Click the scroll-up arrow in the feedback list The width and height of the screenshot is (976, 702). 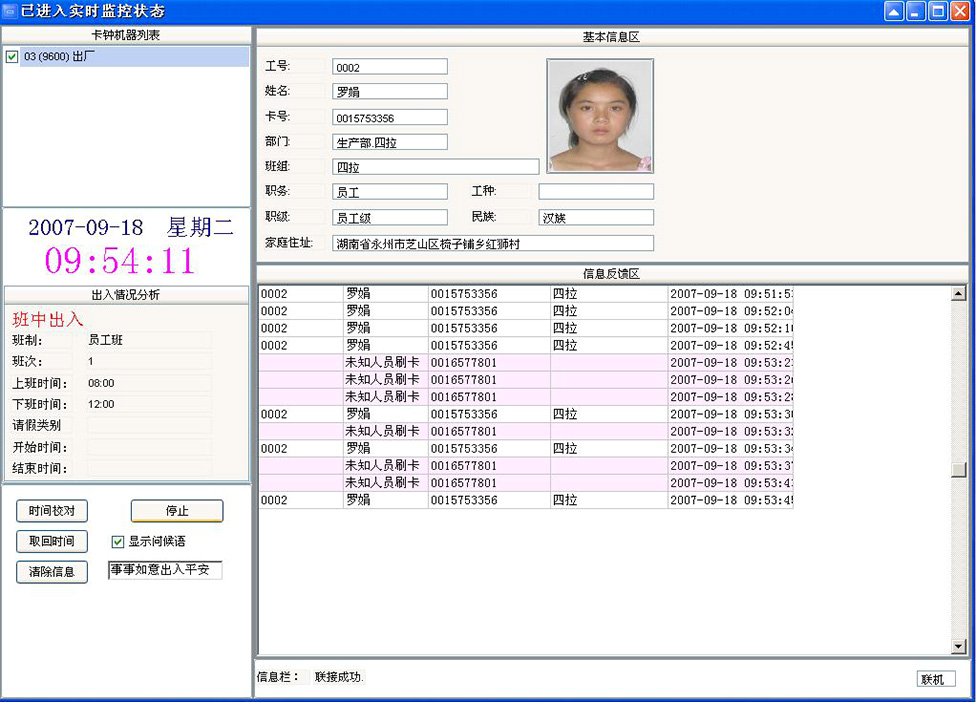959,294
